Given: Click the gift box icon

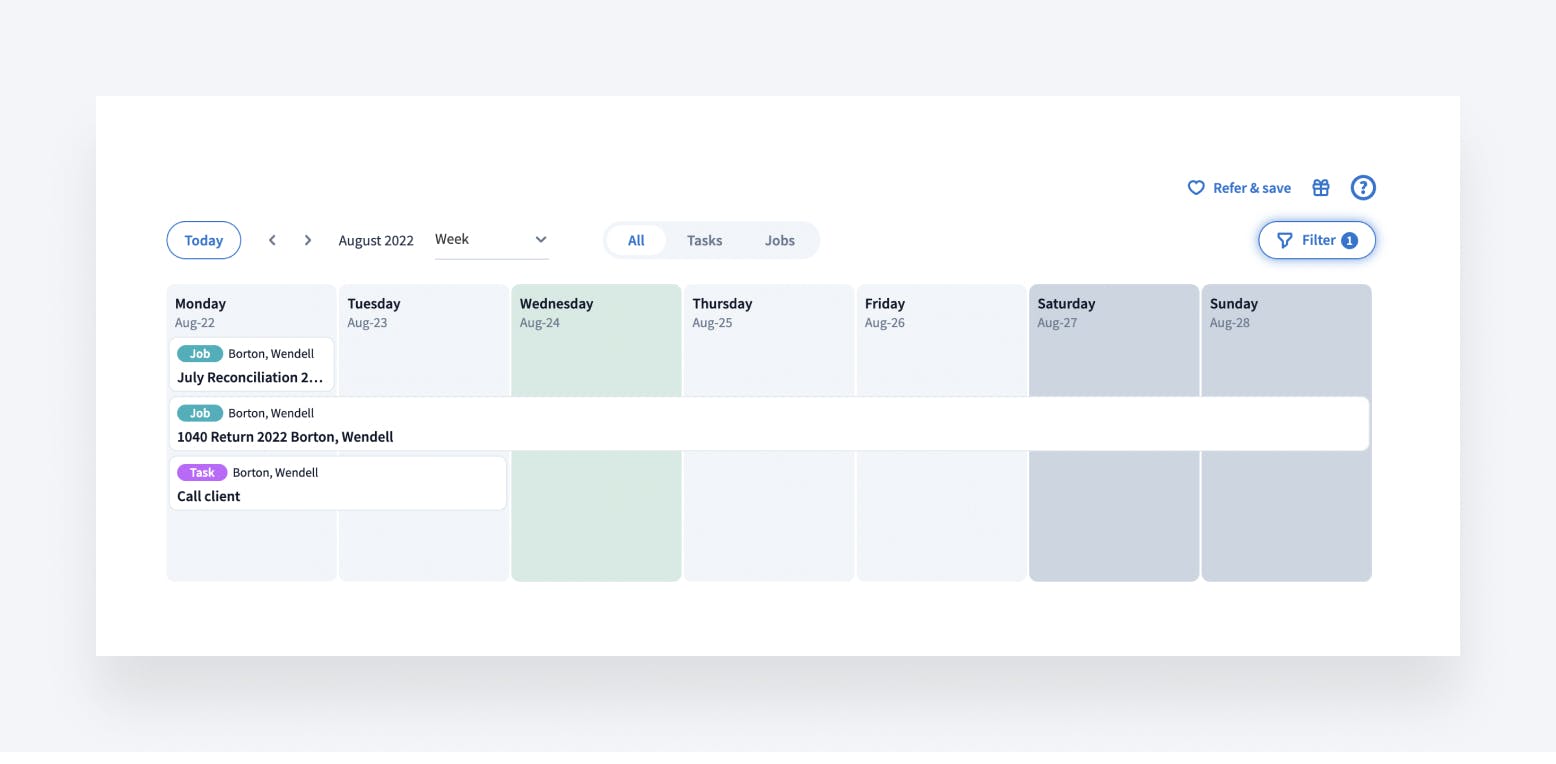Looking at the screenshot, I should tap(1321, 188).
